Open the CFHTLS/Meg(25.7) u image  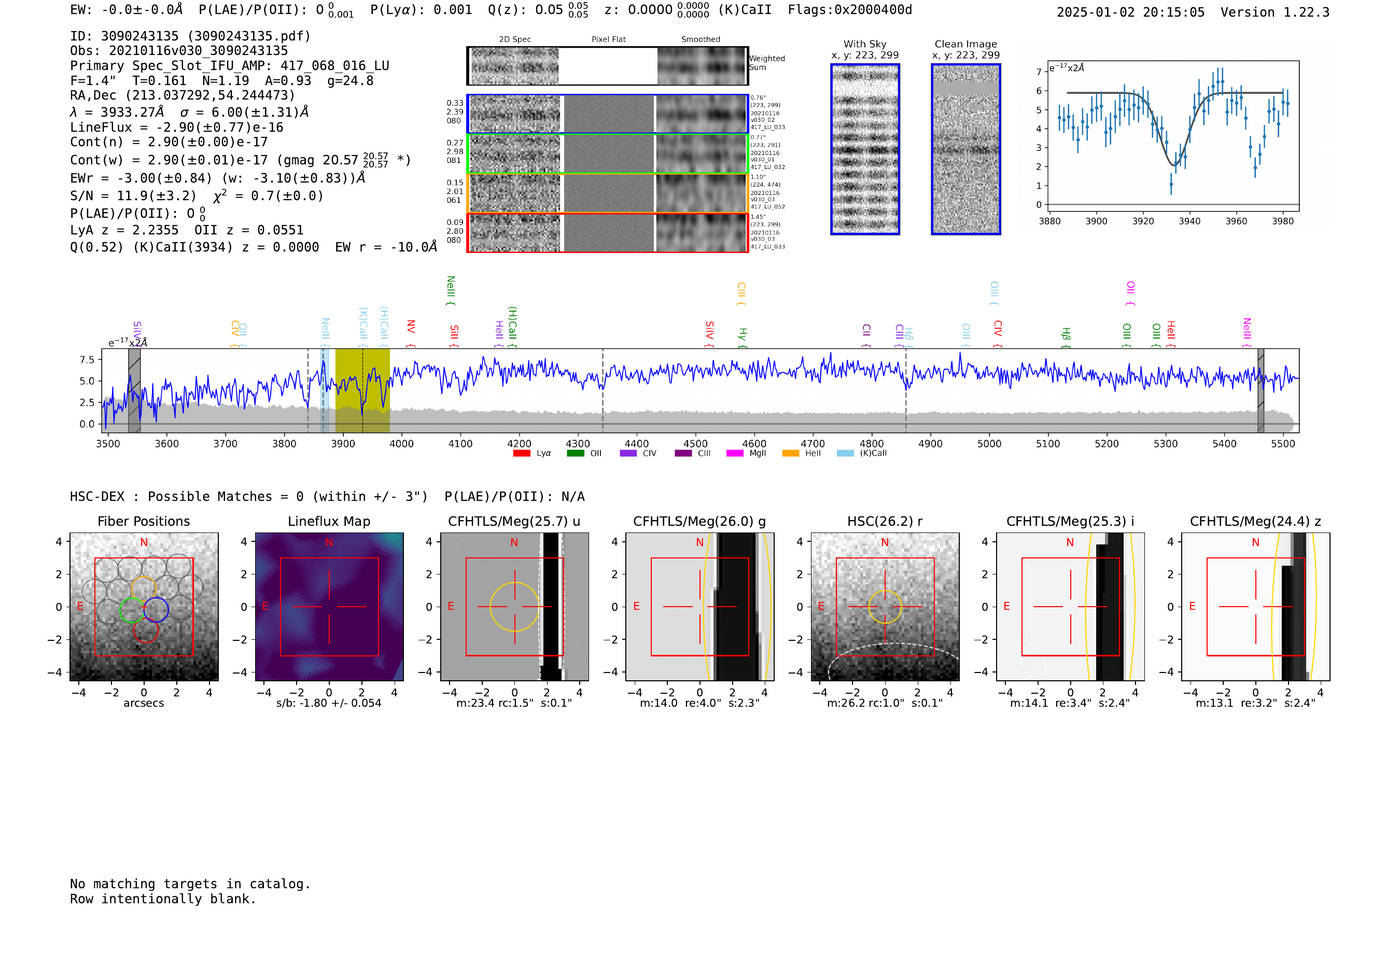tap(514, 607)
